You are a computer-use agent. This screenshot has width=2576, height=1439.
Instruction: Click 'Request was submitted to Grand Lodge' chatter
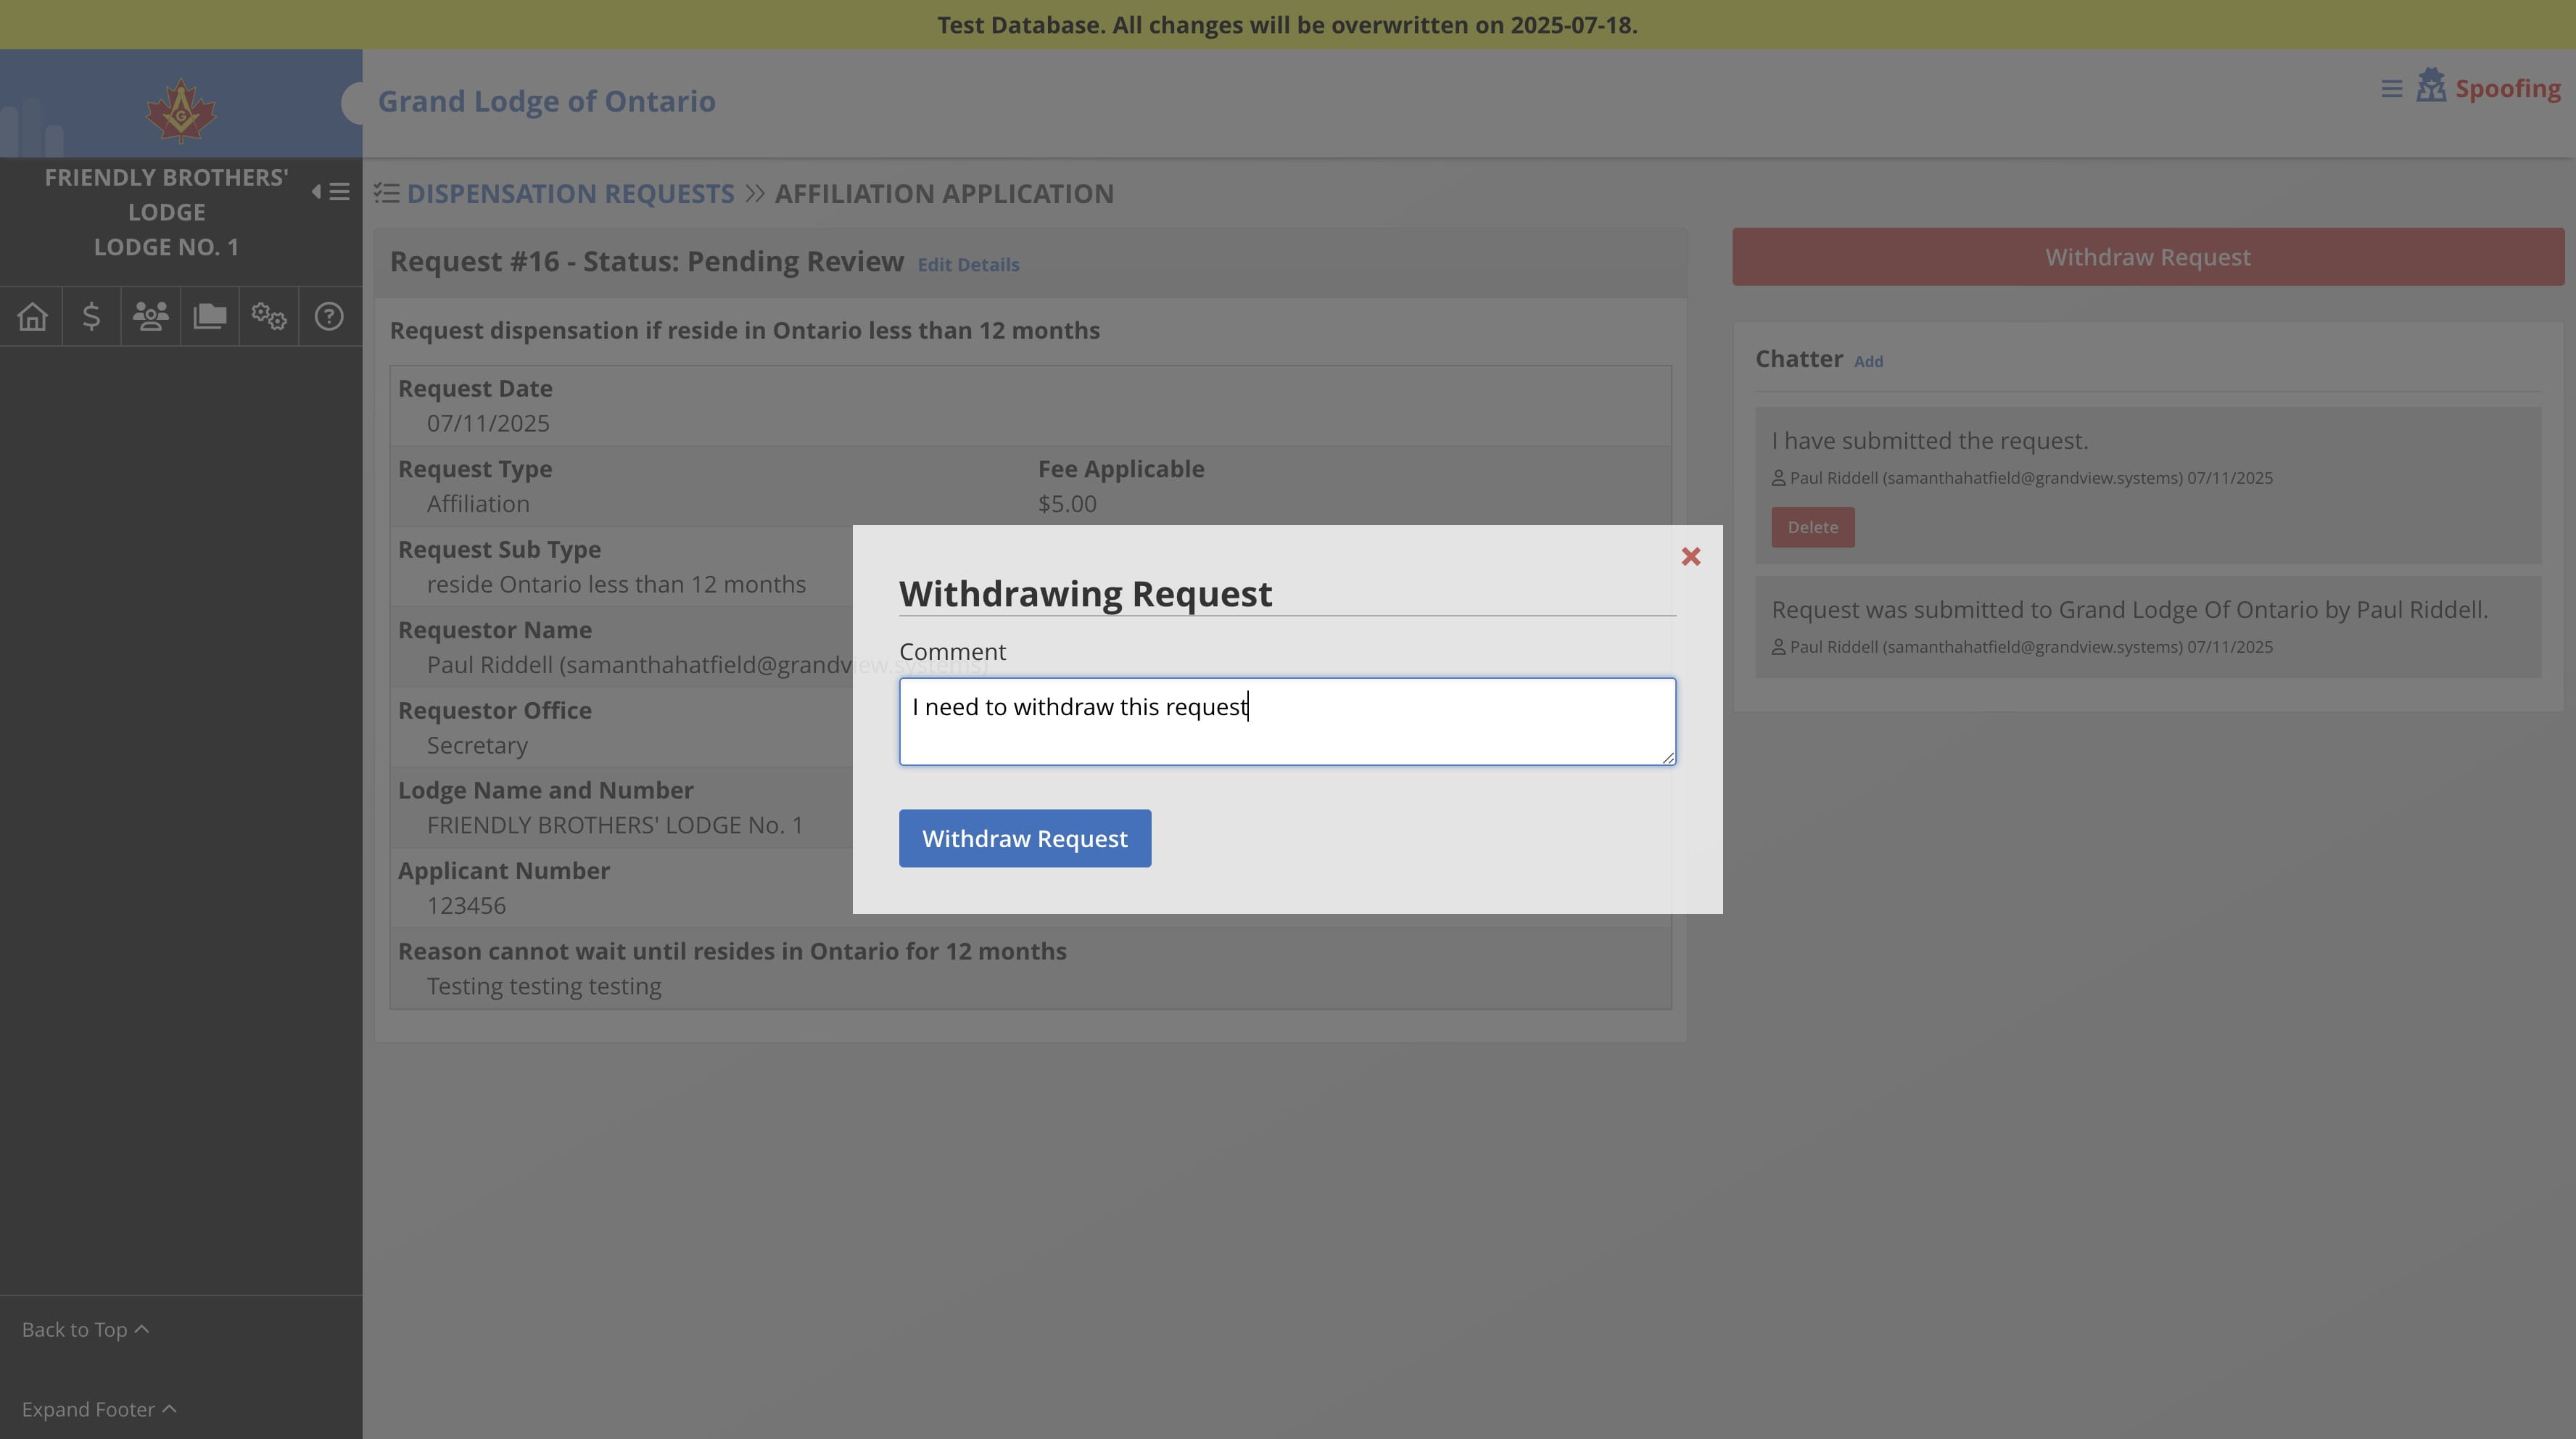pos(2129,610)
